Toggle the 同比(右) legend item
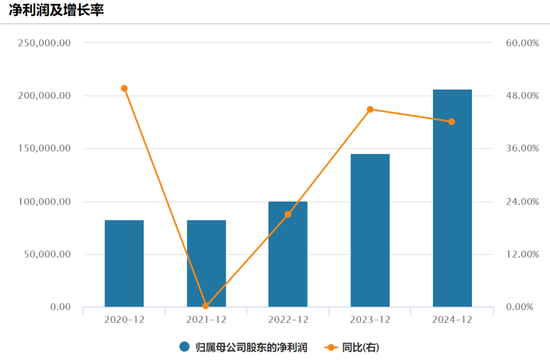This screenshot has height=361, width=550. click(352, 347)
